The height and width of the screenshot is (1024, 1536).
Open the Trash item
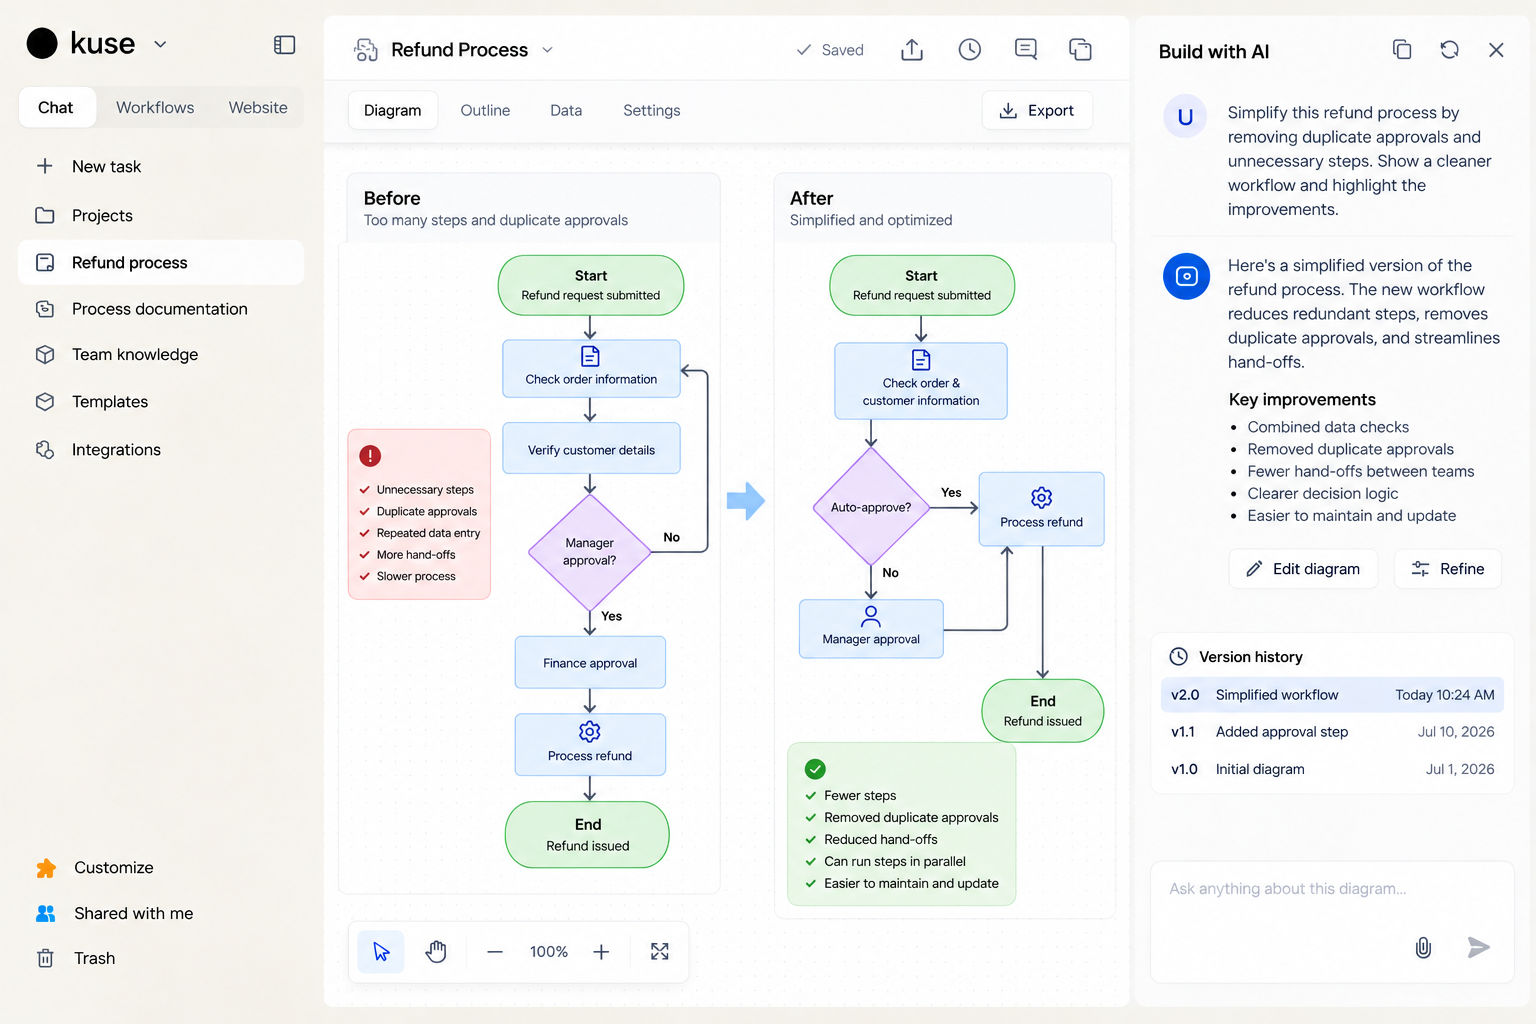[76, 958]
